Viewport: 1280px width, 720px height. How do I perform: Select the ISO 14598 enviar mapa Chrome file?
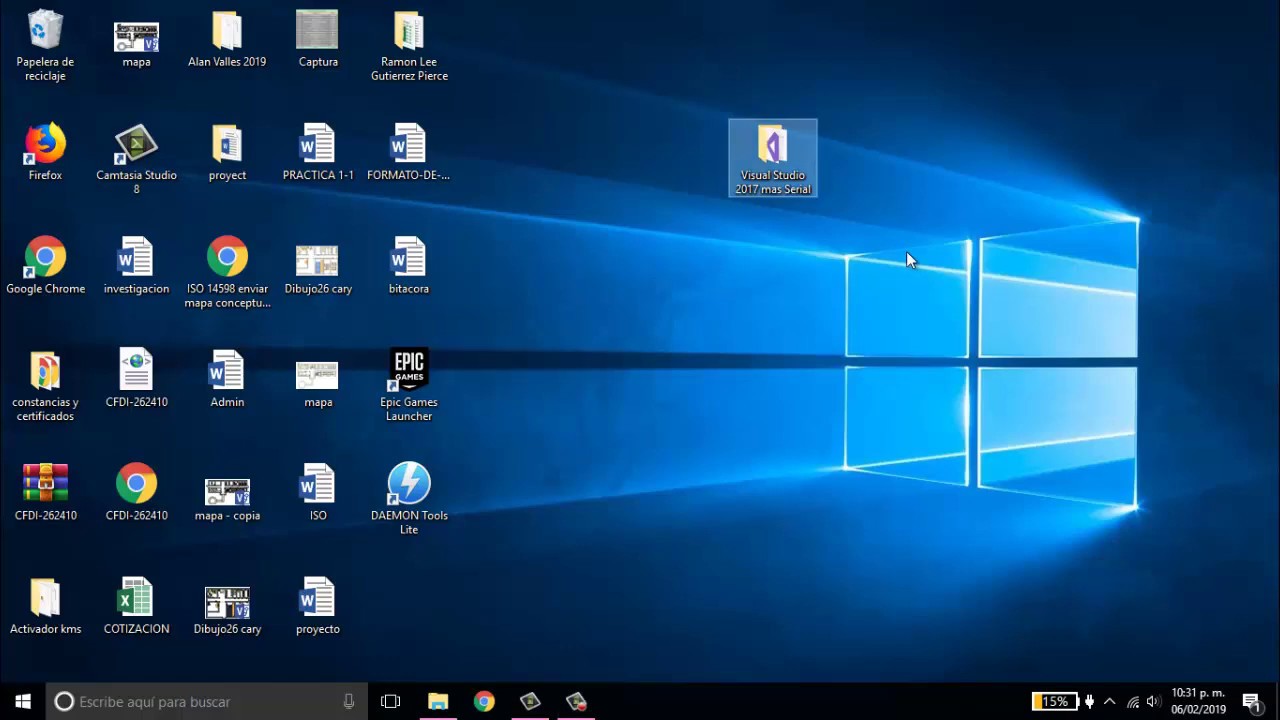point(227,272)
